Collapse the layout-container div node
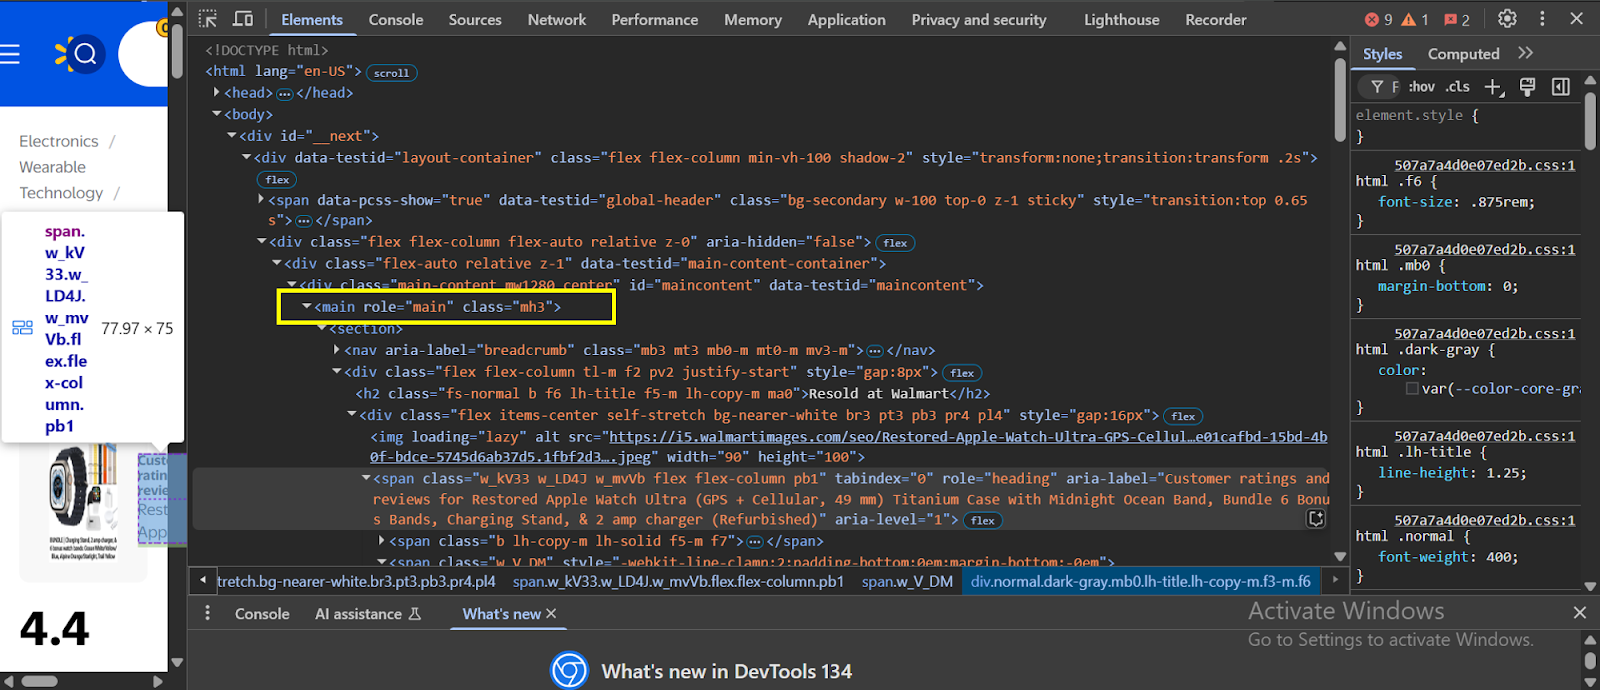 point(247,157)
